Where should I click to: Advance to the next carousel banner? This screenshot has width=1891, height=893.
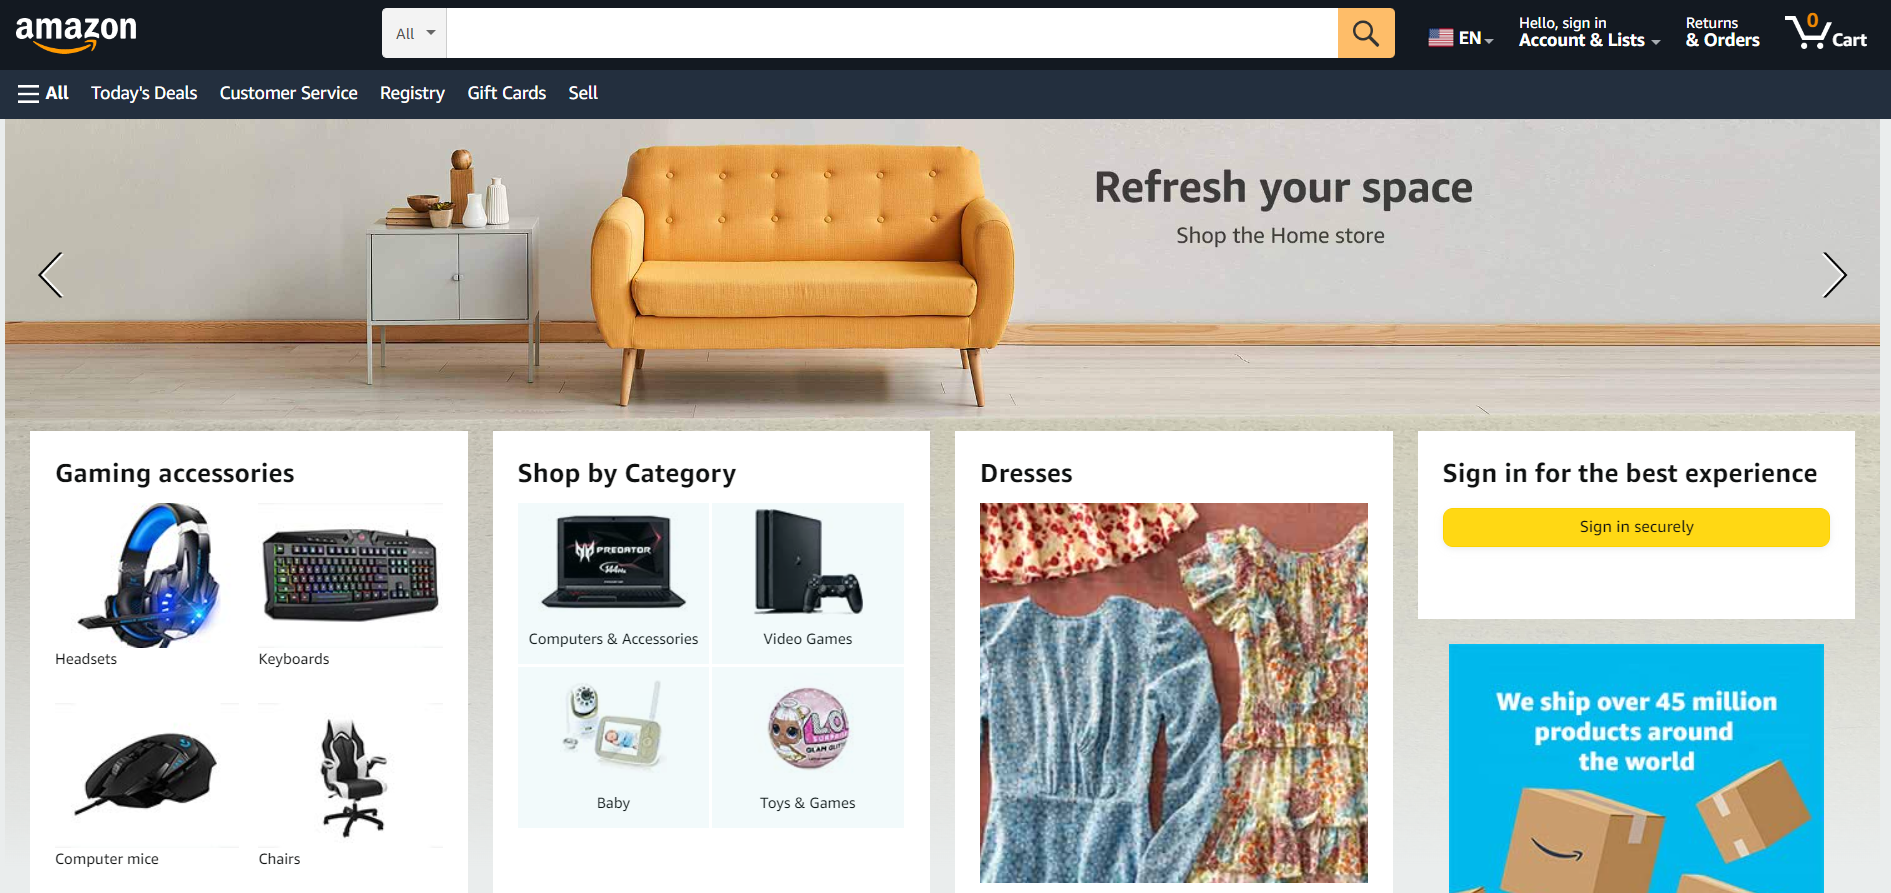tap(1834, 275)
